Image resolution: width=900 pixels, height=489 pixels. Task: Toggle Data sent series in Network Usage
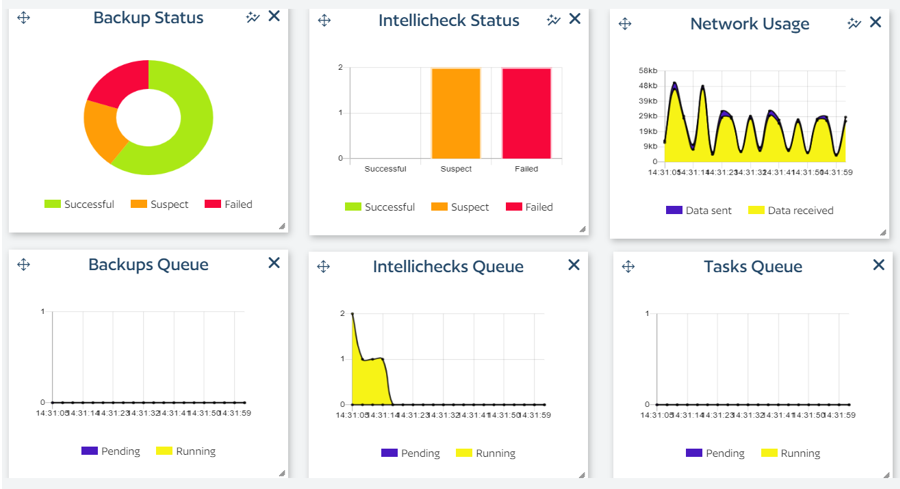pos(700,211)
